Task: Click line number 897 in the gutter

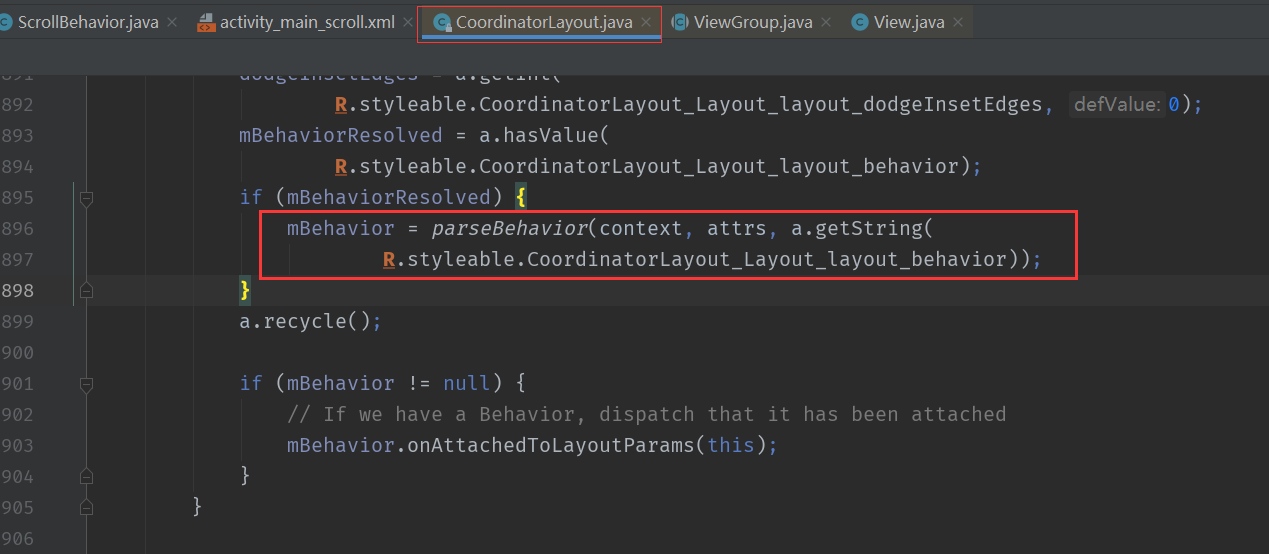Action: 17,260
